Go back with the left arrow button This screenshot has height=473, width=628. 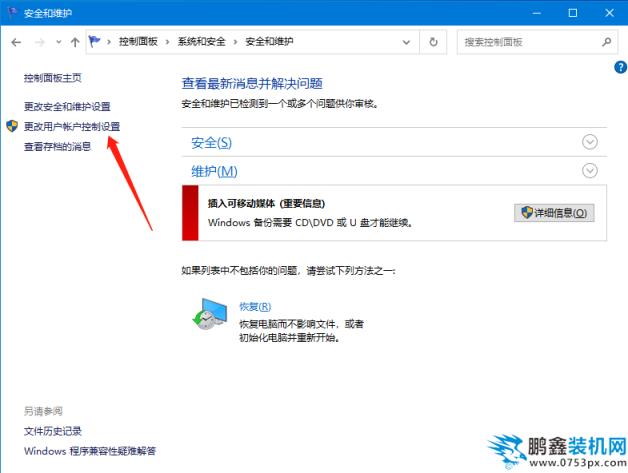[x=16, y=42]
